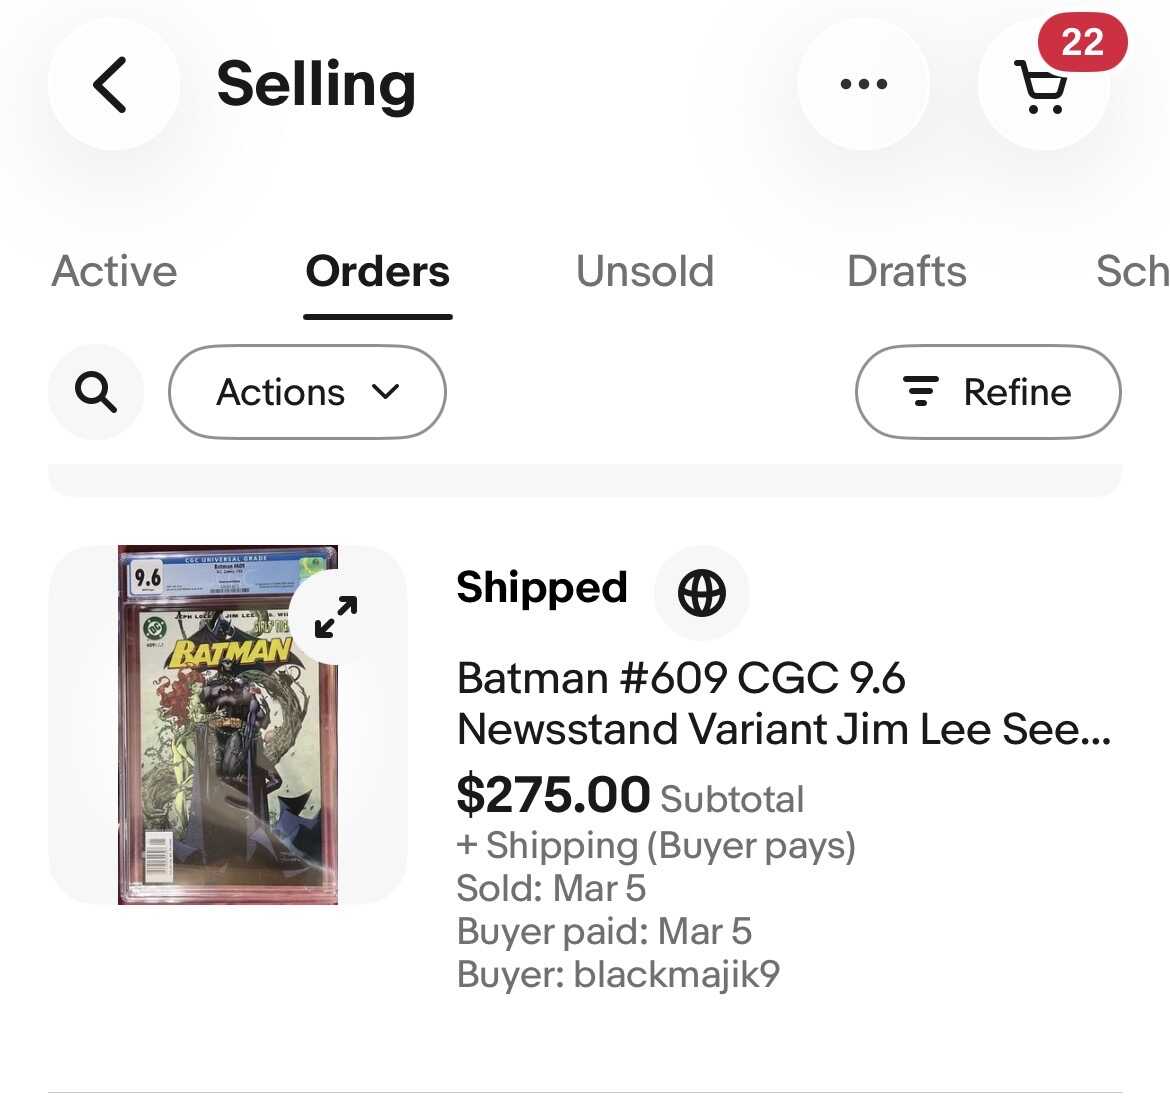This screenshot has height=1098, width=1170.
Task: Tap the Selling page heading
Action: click(x=316, y=85)
